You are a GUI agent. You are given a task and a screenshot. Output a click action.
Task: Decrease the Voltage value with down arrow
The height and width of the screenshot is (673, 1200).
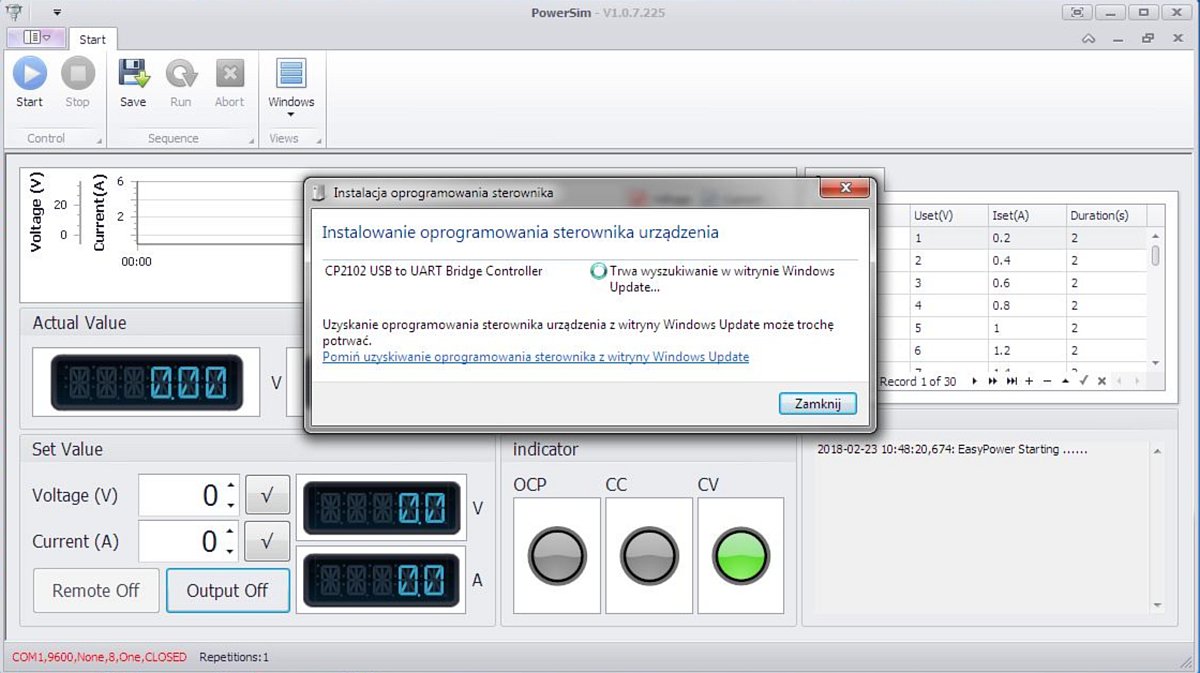[231, 505]
